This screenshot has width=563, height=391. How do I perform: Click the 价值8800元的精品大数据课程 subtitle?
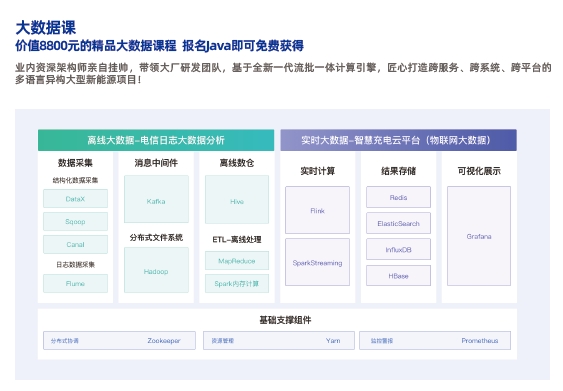[x=96, y=46]
